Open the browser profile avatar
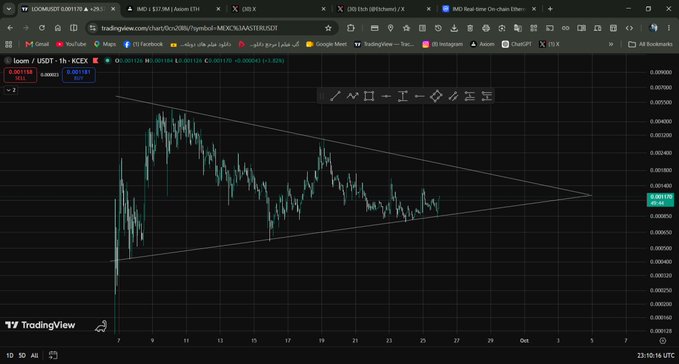679x364 pixels. point(653,28)
